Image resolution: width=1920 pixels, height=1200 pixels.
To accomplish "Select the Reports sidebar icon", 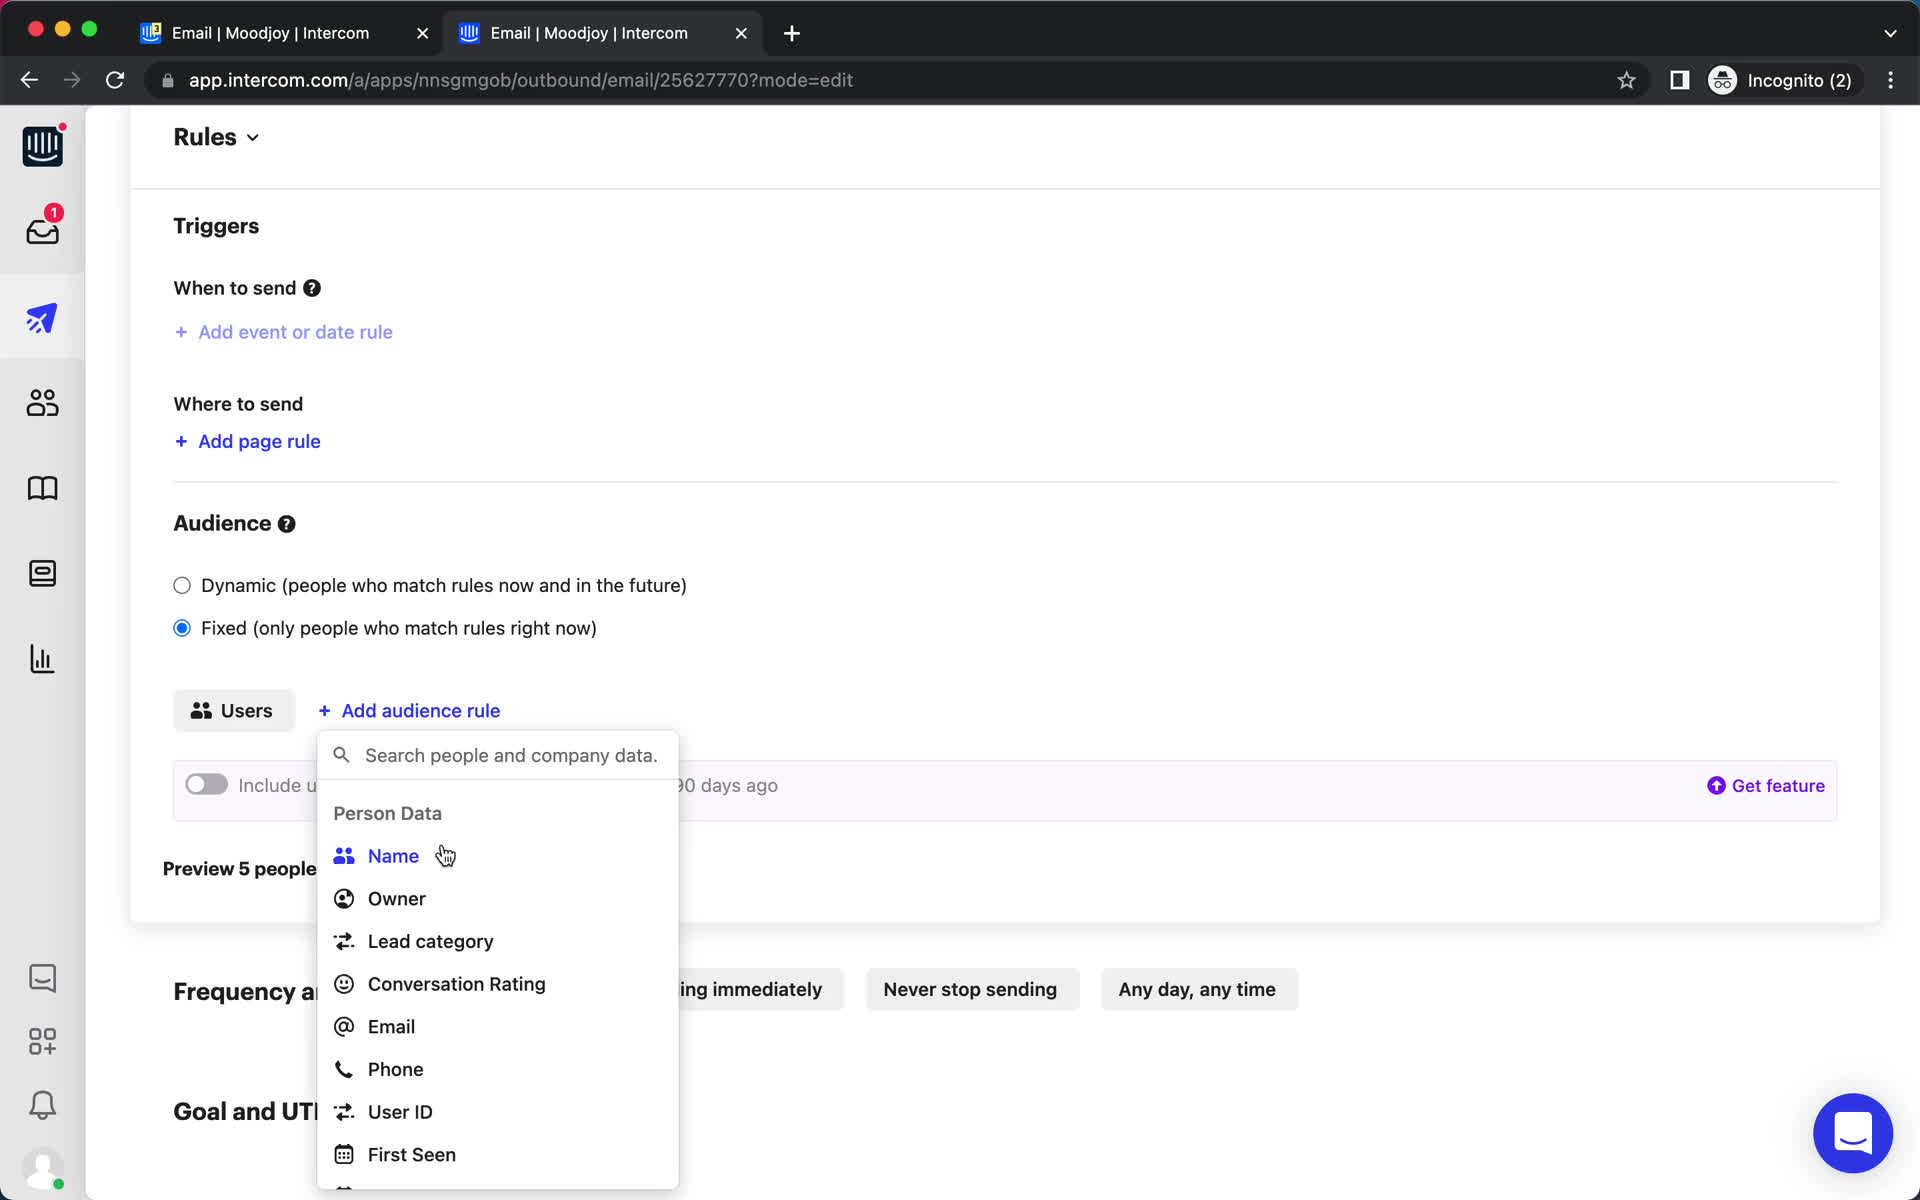I will click(41, 658).
